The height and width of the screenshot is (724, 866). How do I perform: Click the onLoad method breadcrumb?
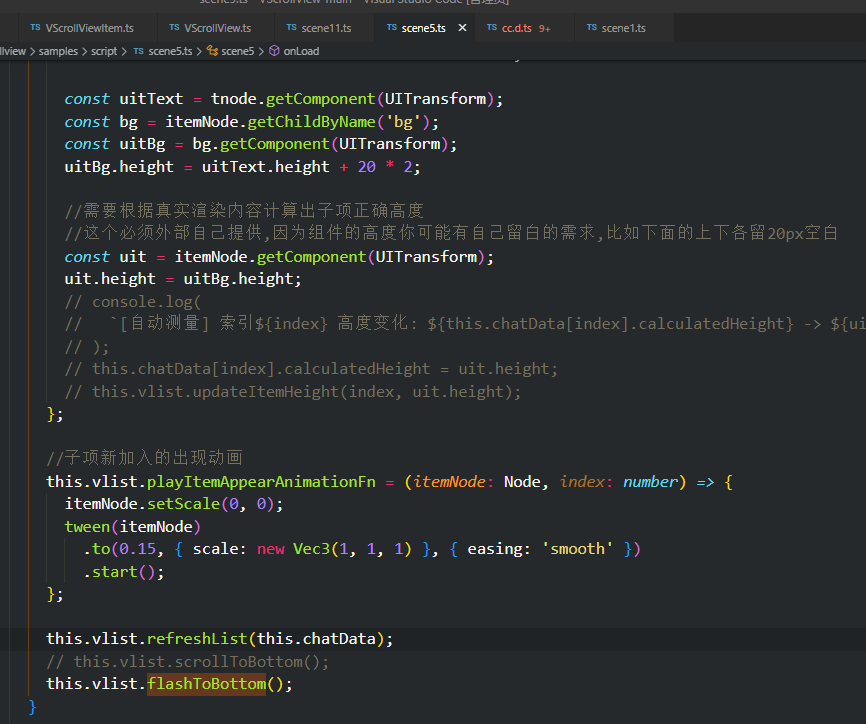[301, 51]
